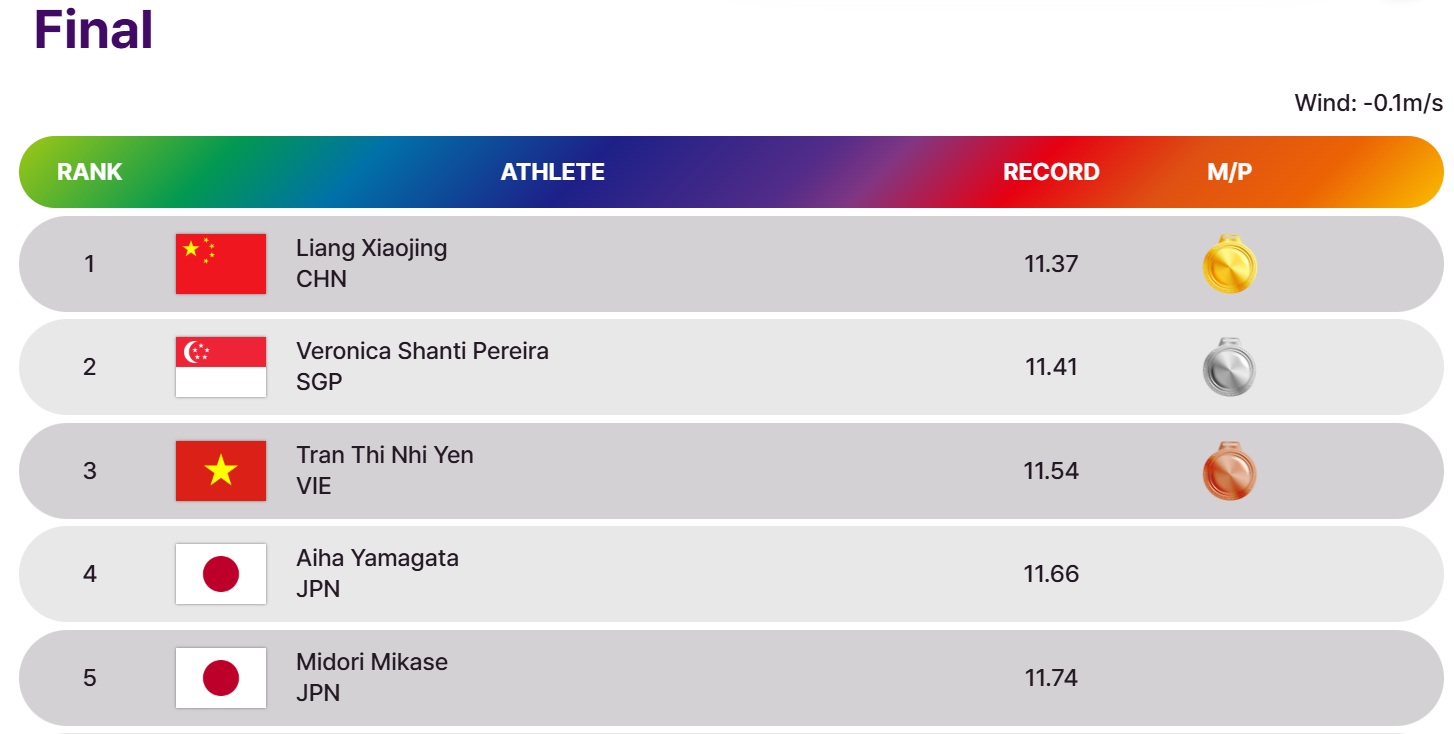Click Aiha Yamagata's Japan flag
1454x734 pixels.
click(221, 574)
